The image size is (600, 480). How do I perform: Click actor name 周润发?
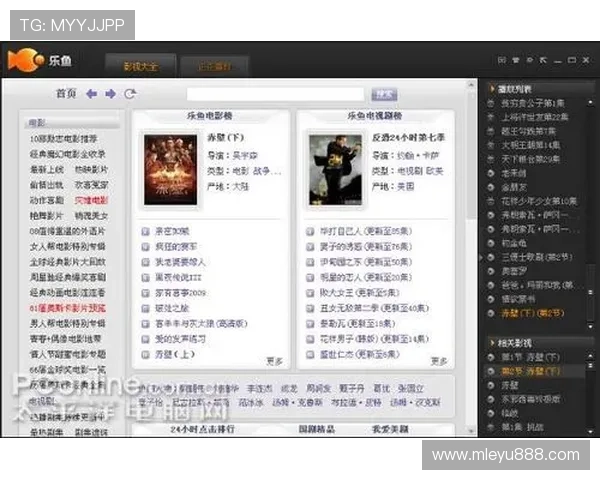point(318,389)
